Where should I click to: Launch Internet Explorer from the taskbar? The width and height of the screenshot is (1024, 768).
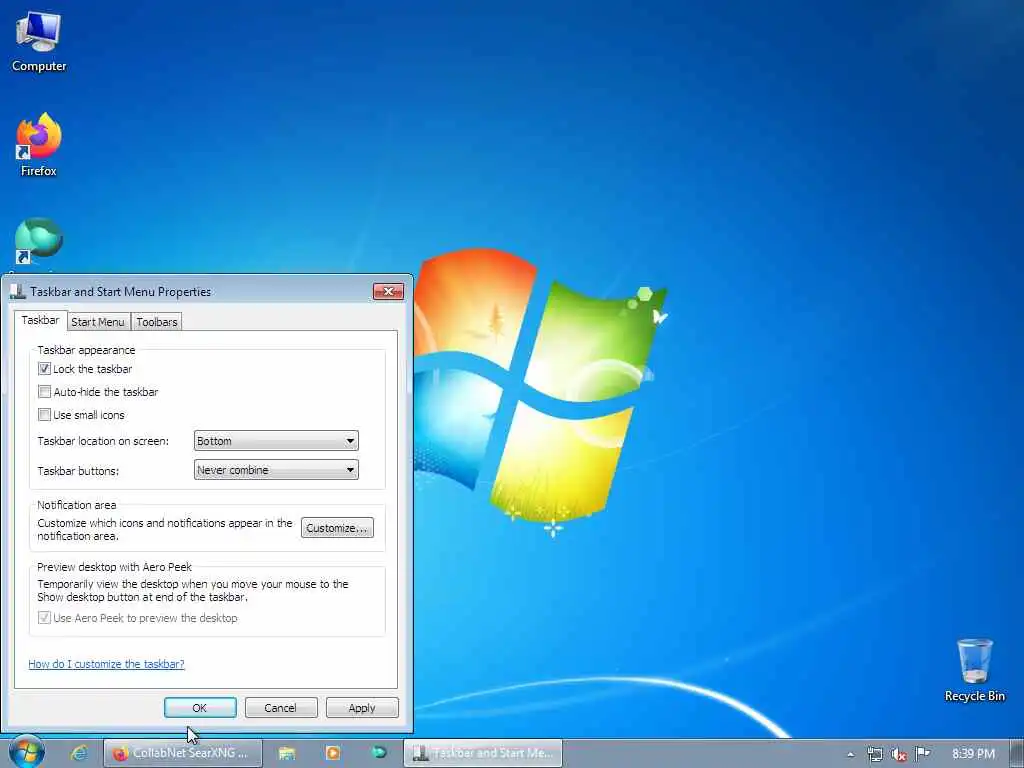coord(79,753)
